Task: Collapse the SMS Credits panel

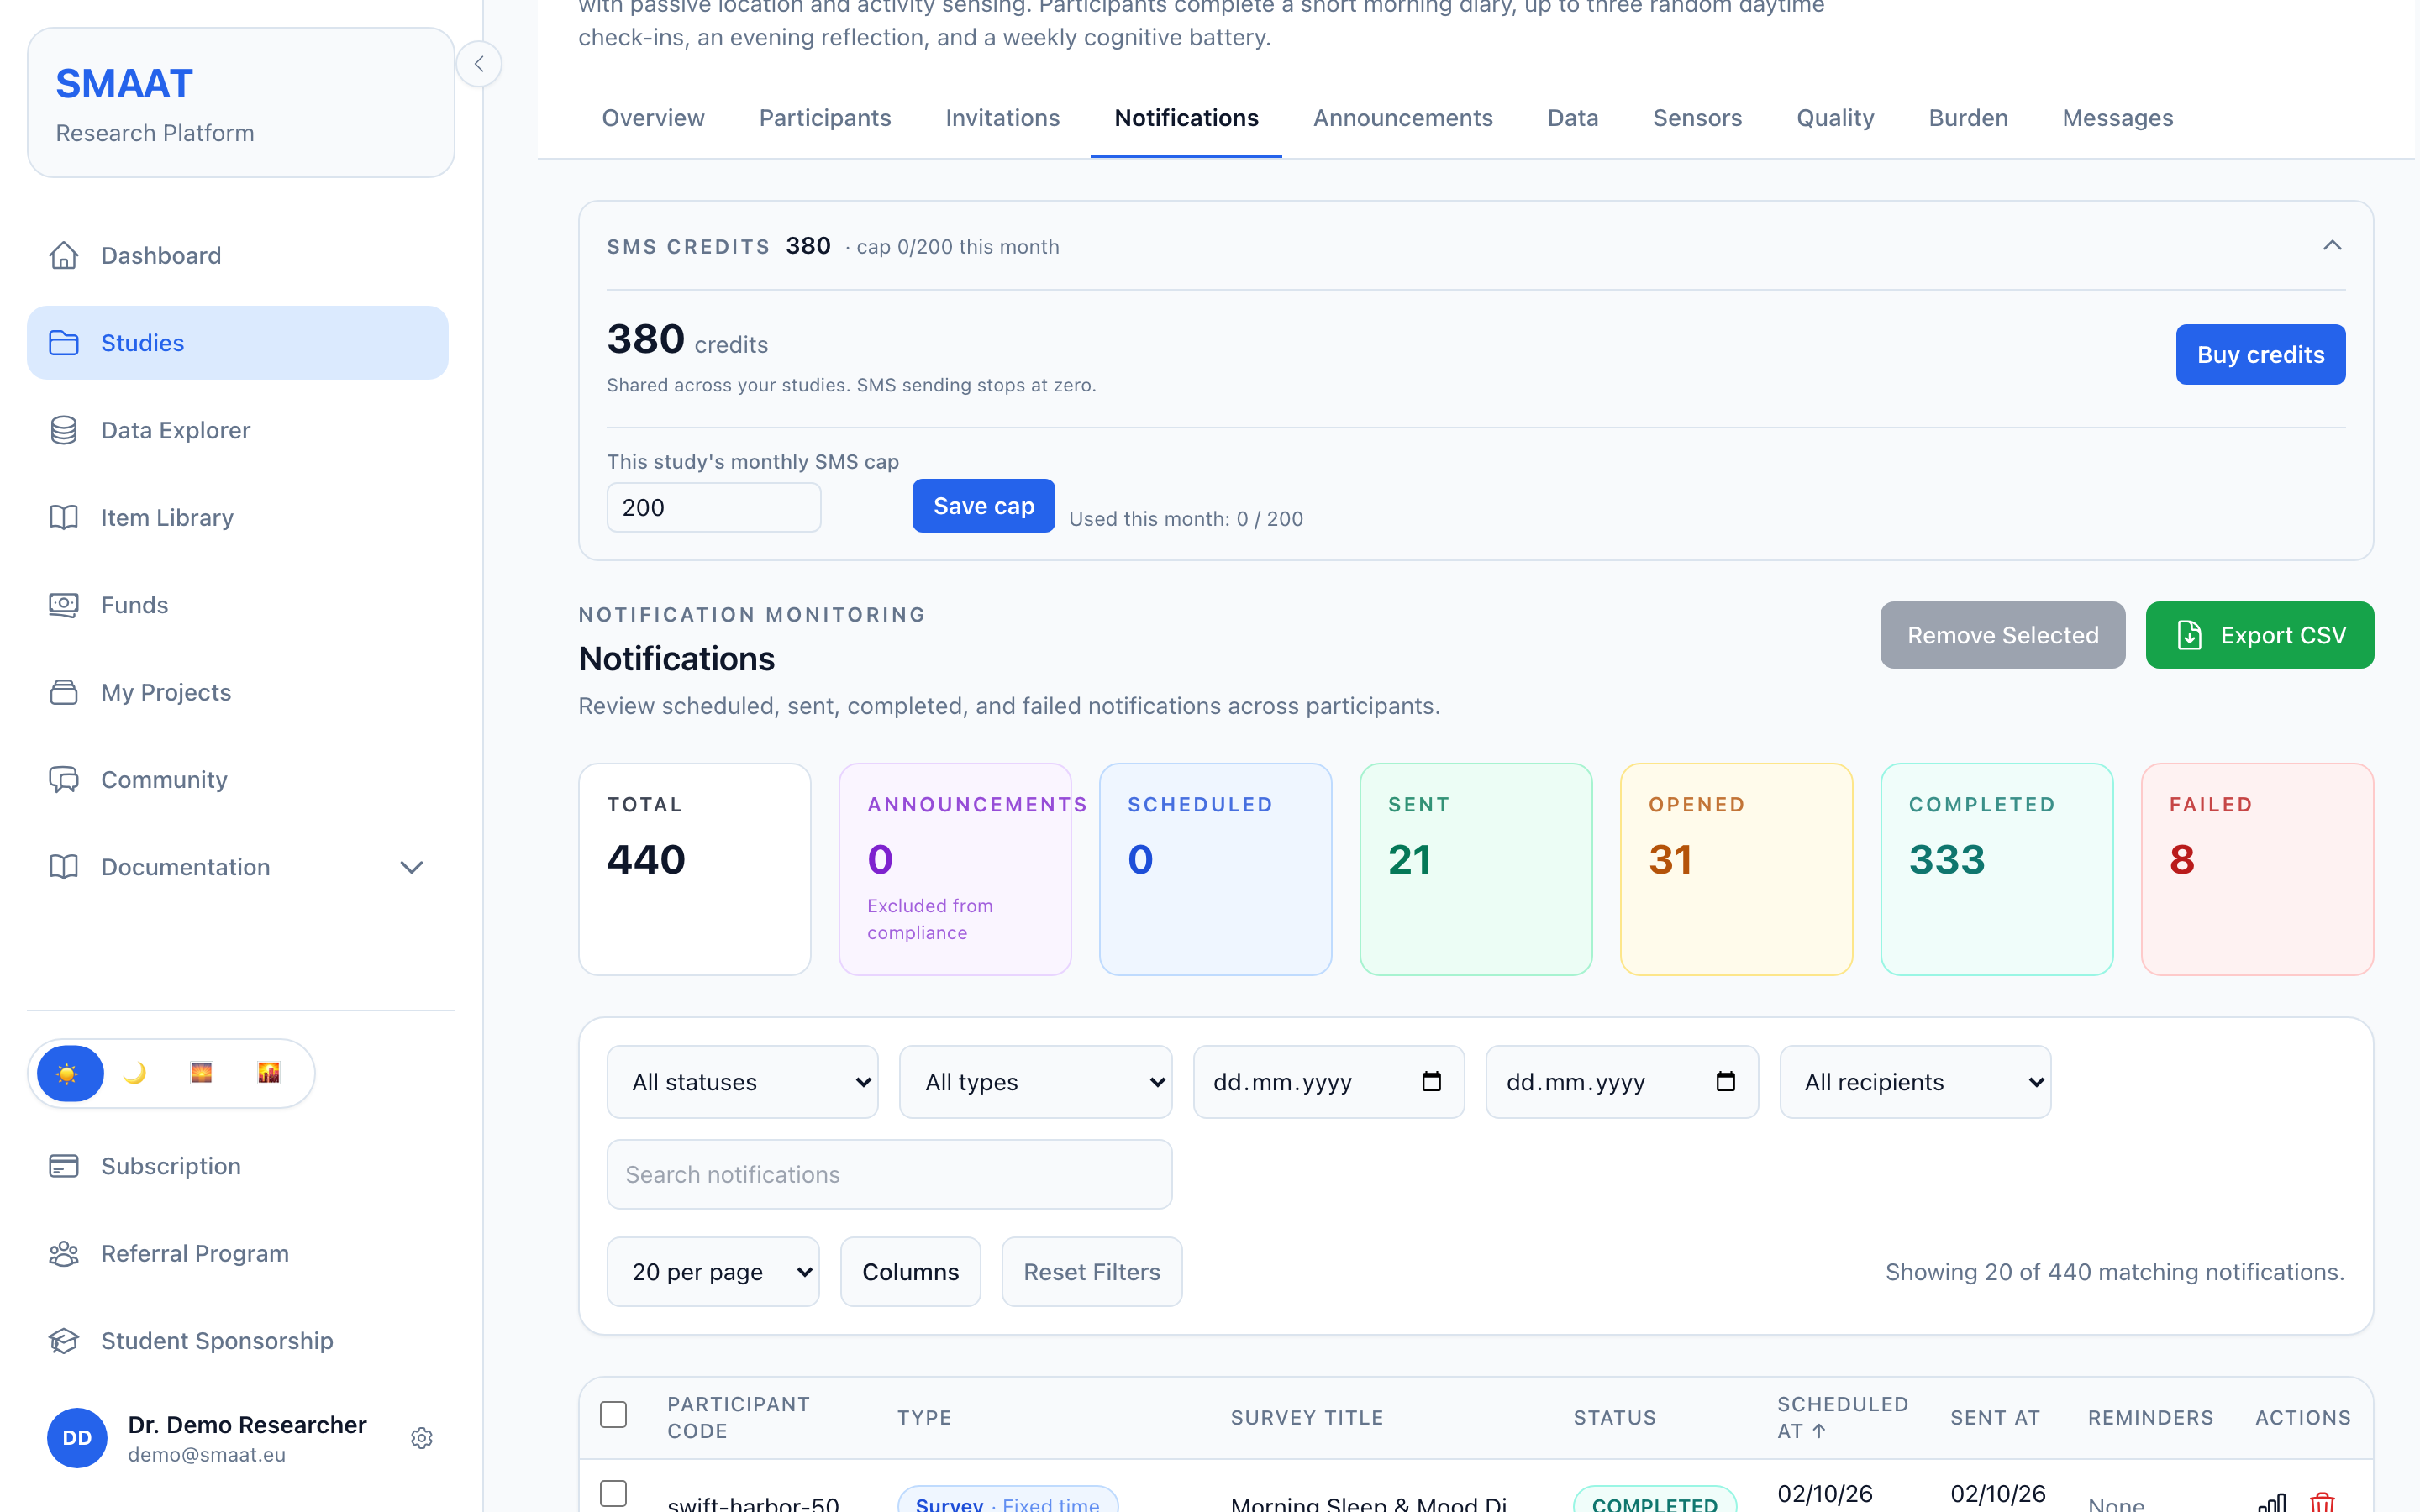Action: pyautogui.click(x=2332, y=246)
